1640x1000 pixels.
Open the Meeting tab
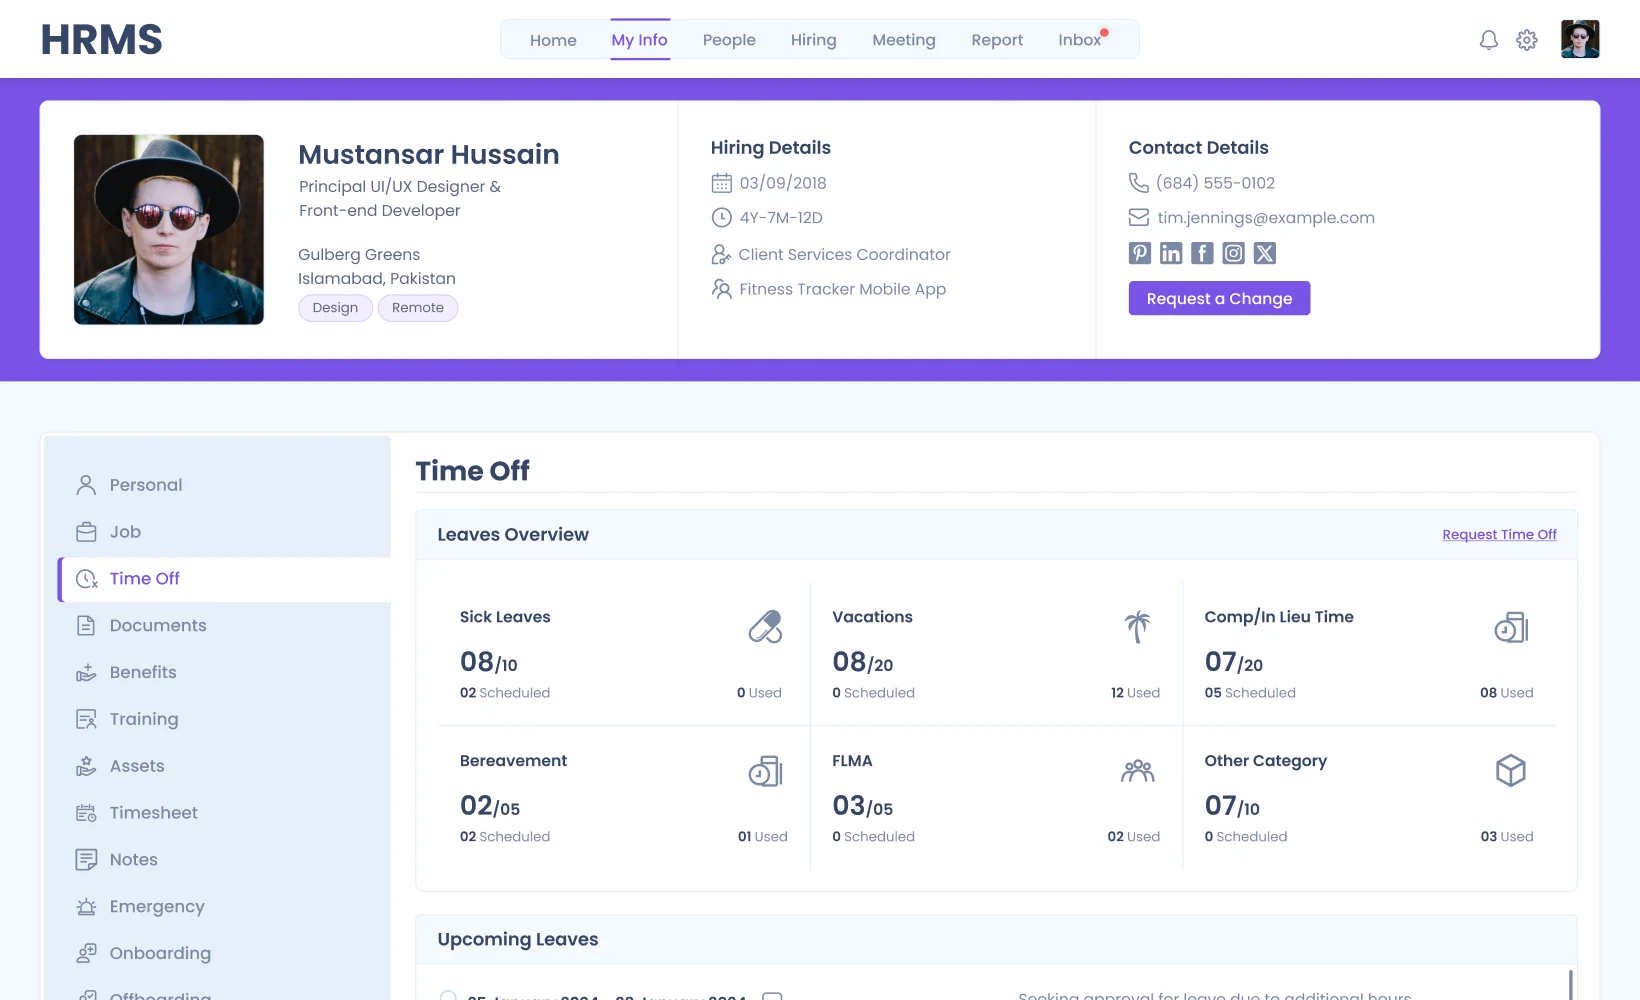pos(904,40)
